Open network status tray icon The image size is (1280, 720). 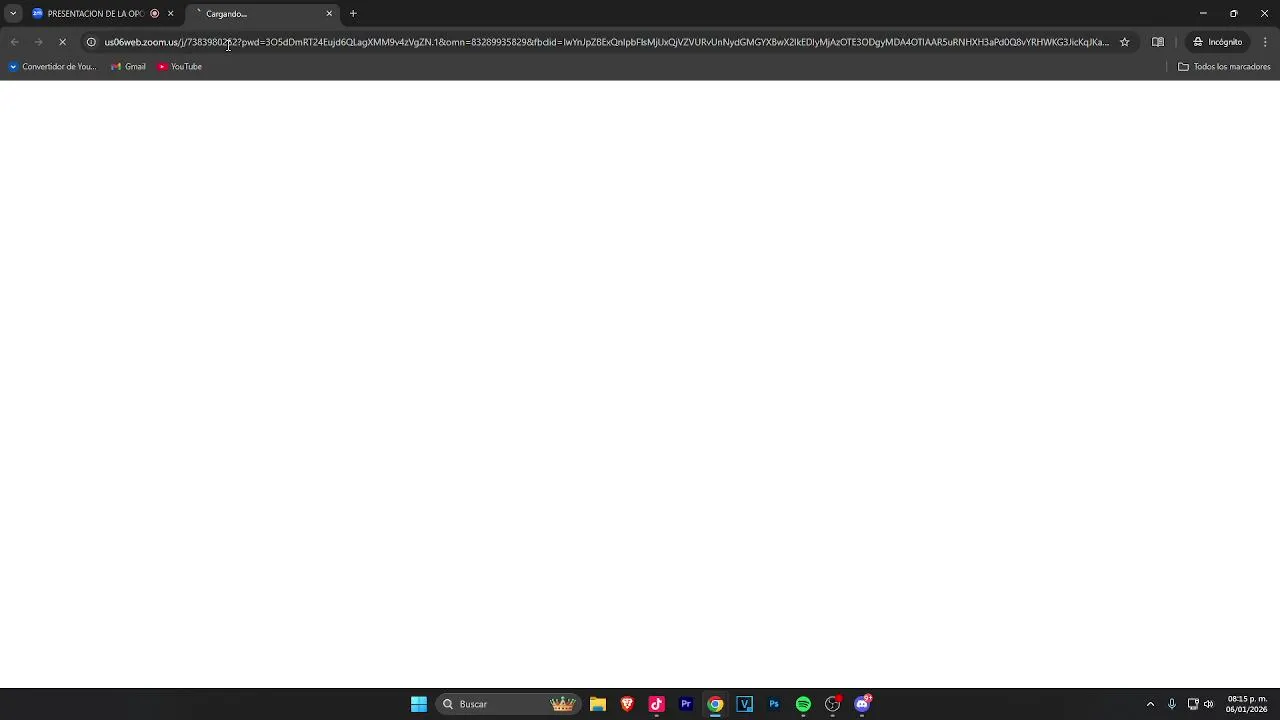tap(1193, 704)
